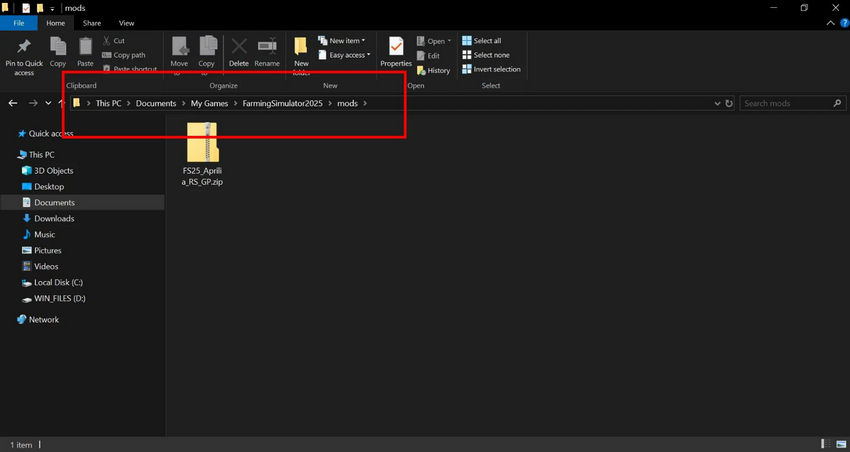The width and height of the screenshot is (850, 452).
Task: Click Invert selection in the ribbon
Action: coord(491,69)
